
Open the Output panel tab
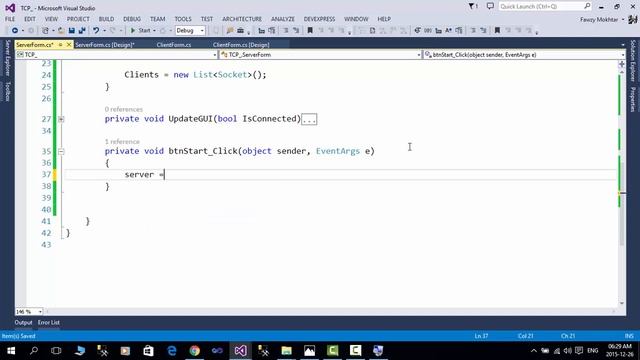(x=23, y=322)
